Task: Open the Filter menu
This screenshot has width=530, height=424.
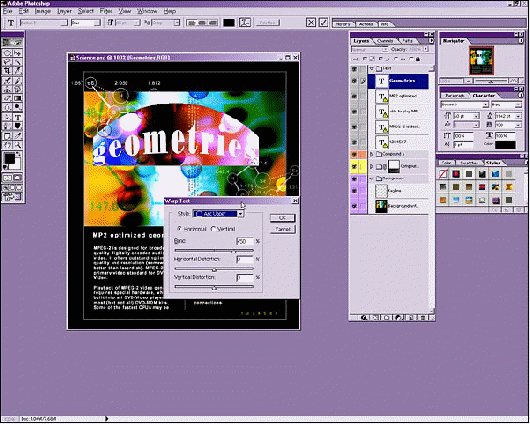Action: [x=106, y=11]
